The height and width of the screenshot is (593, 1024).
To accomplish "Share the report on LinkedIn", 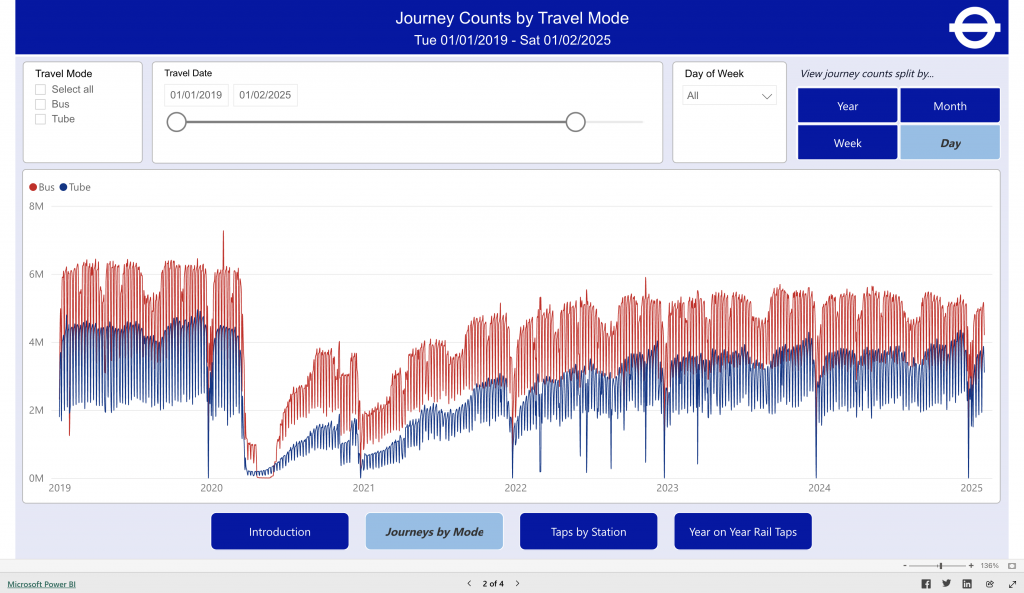I will point(966,583).
